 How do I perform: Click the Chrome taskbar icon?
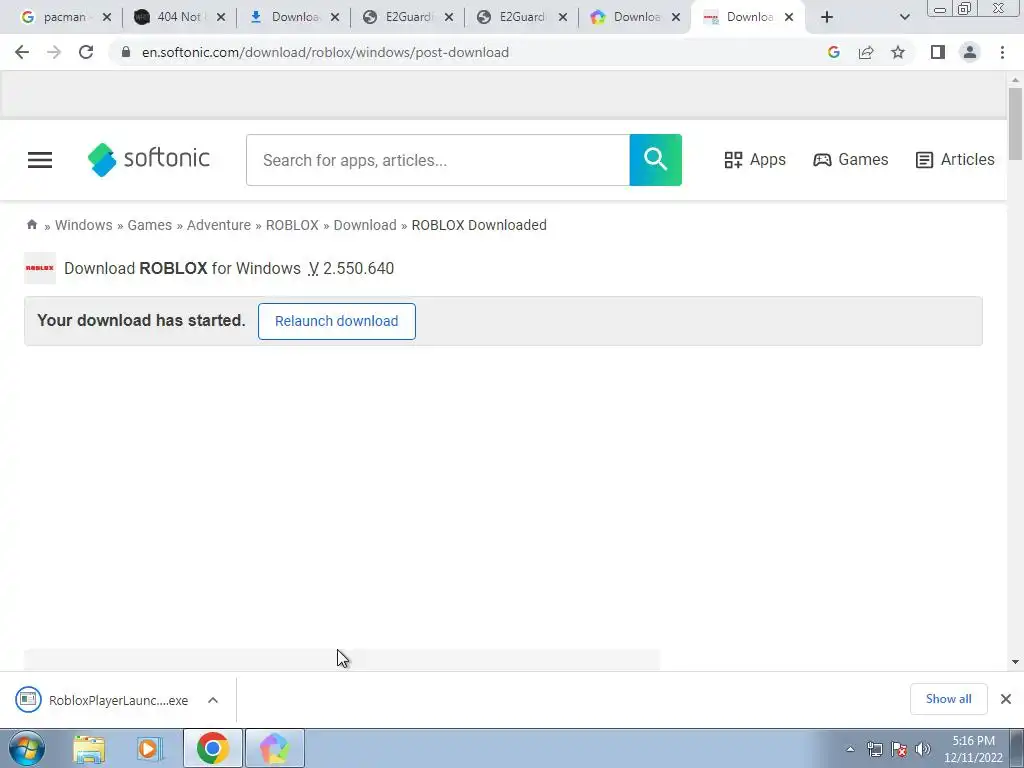(x=212, y=748)
